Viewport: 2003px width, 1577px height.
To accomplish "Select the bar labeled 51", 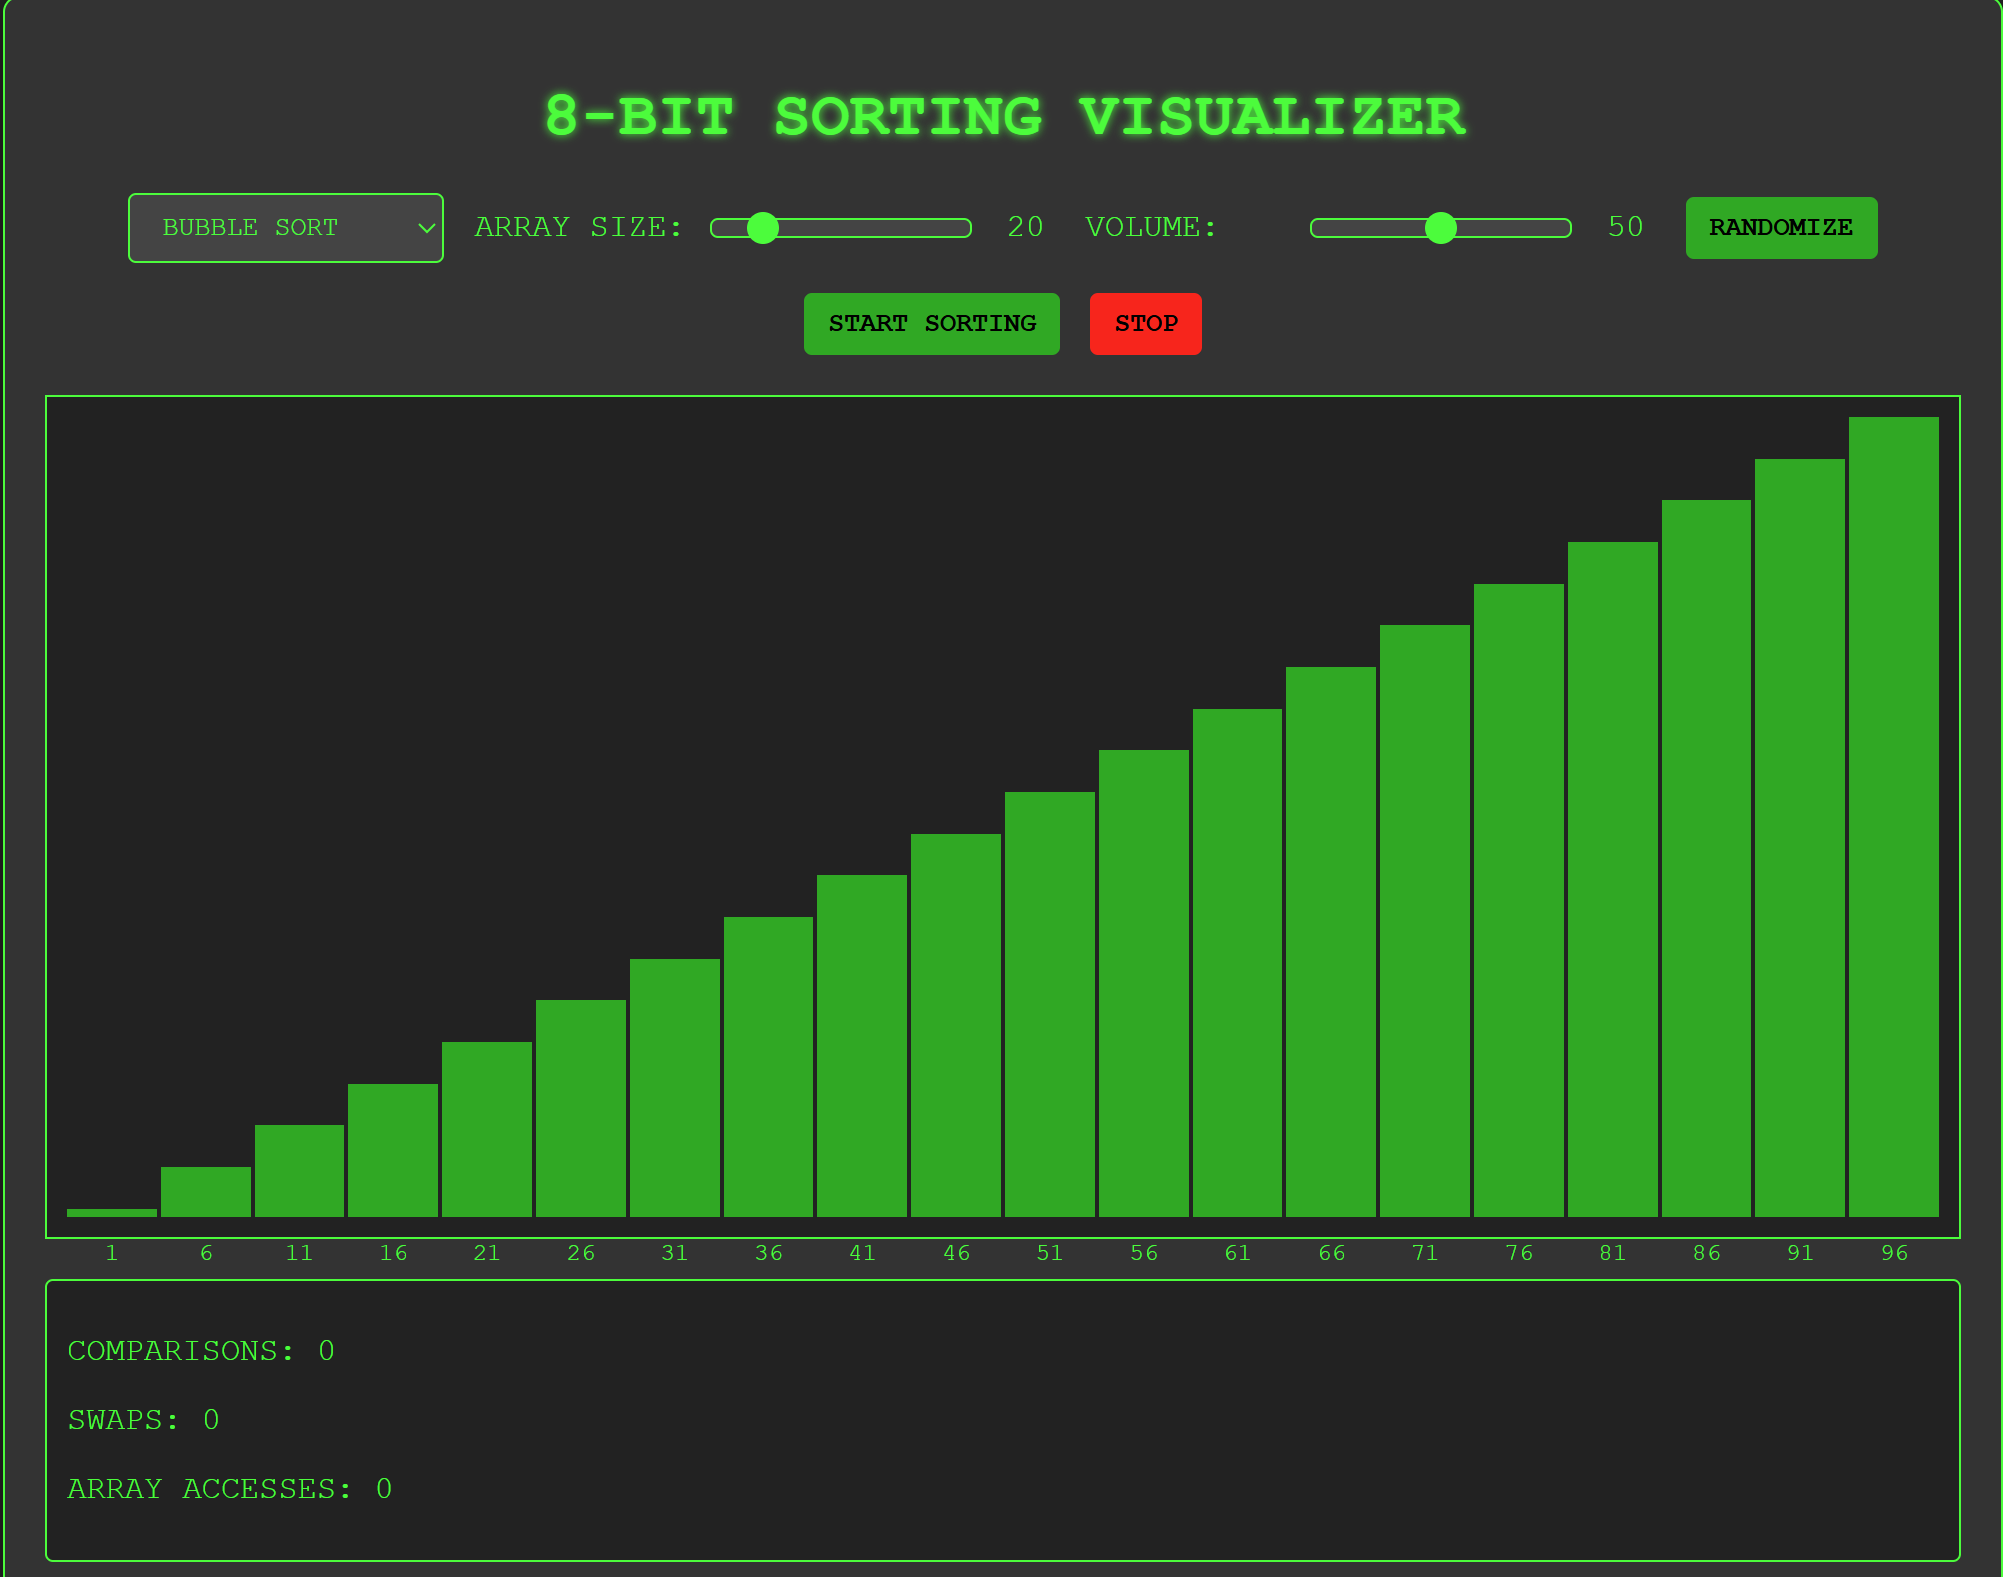I will [1049, 1004].
